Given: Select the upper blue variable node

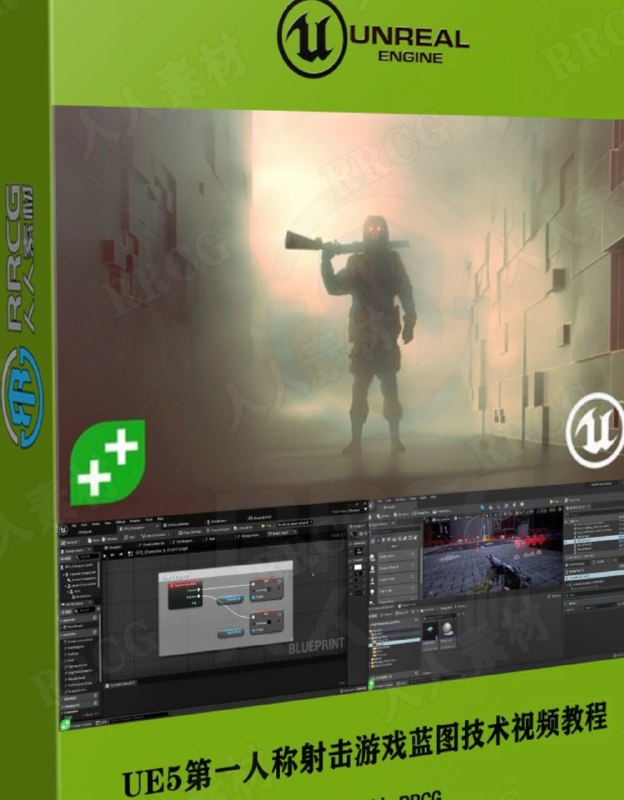Looking at the screenshot, I should coord(230,599).
